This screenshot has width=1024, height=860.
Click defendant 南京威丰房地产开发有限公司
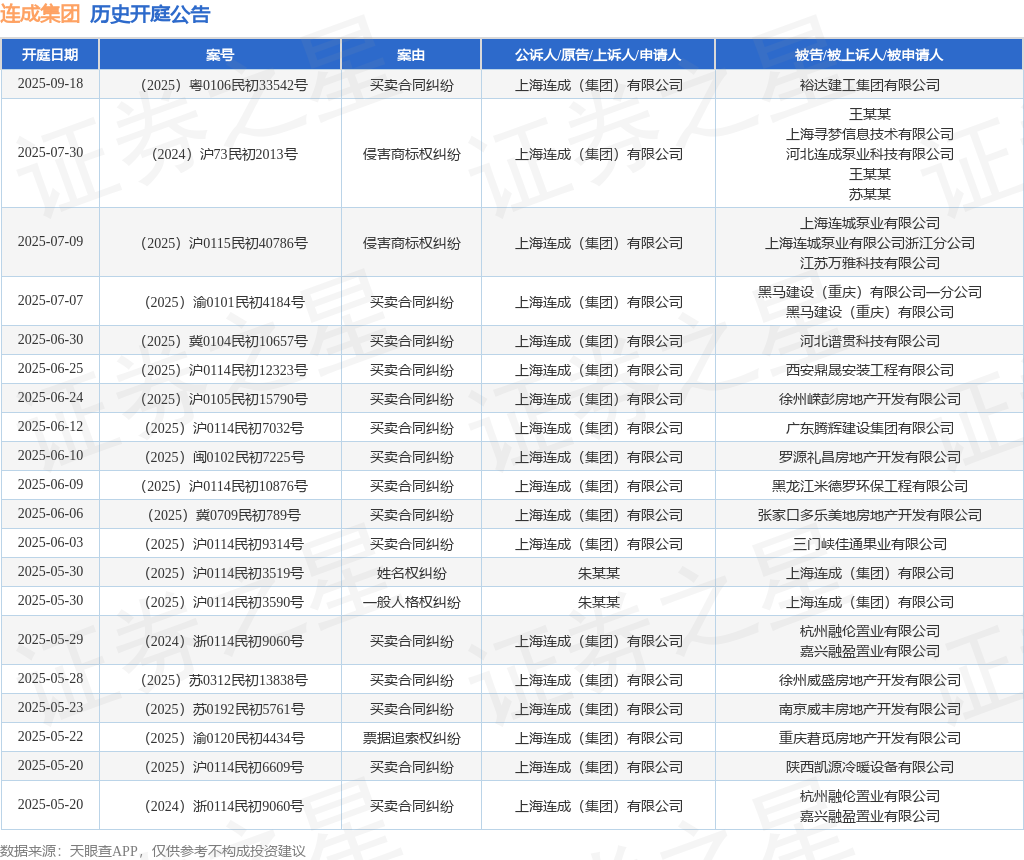(x=869, y=709)
